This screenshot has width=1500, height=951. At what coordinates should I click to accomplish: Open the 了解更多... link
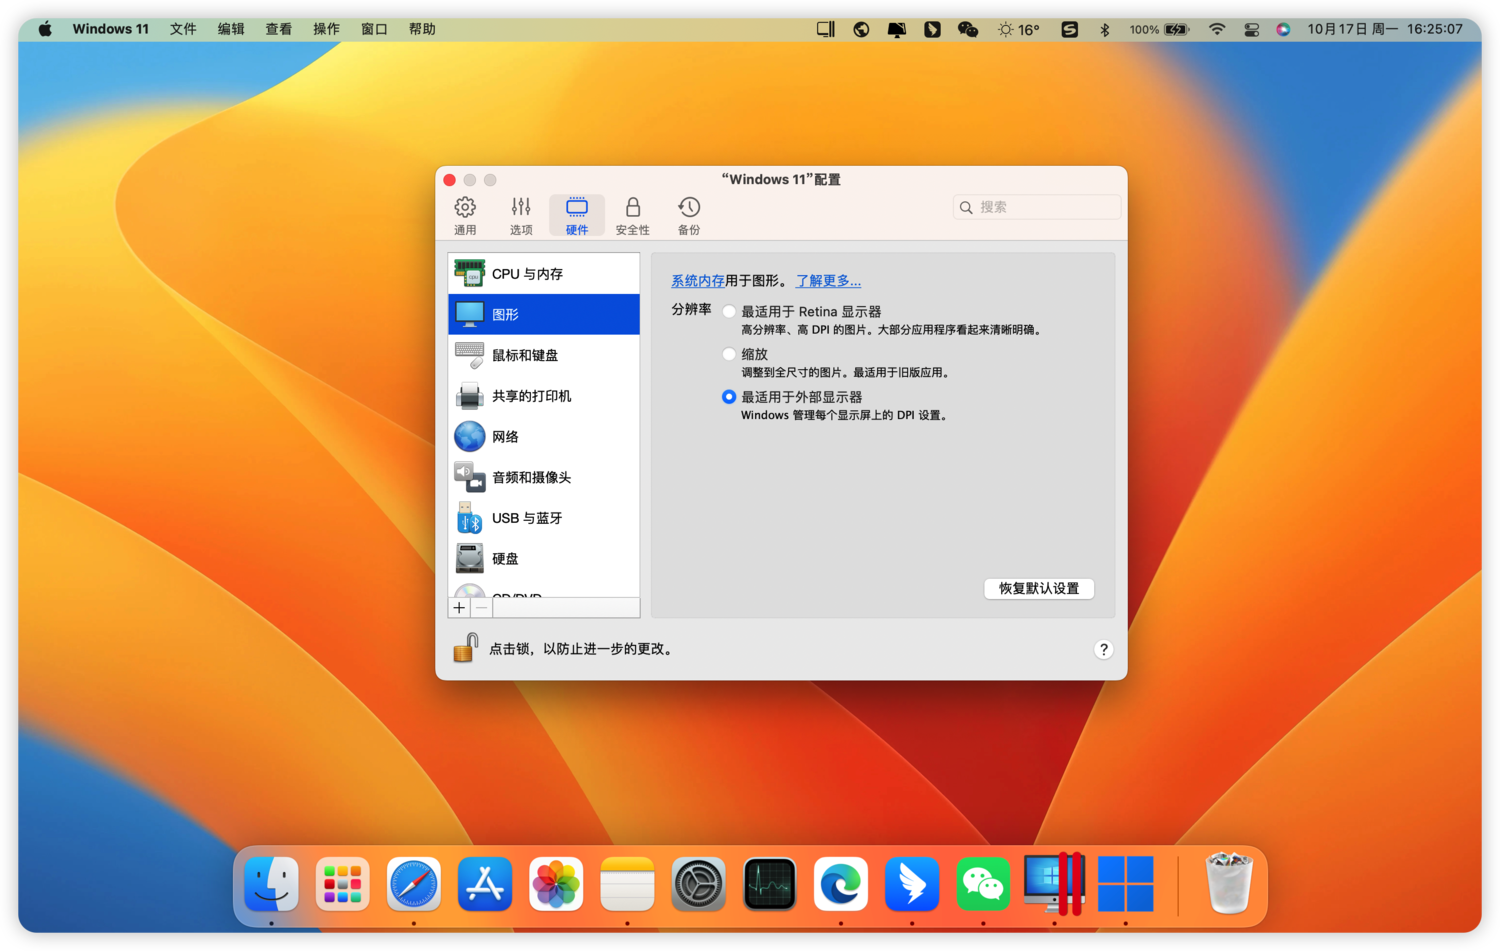click(828, 281)
